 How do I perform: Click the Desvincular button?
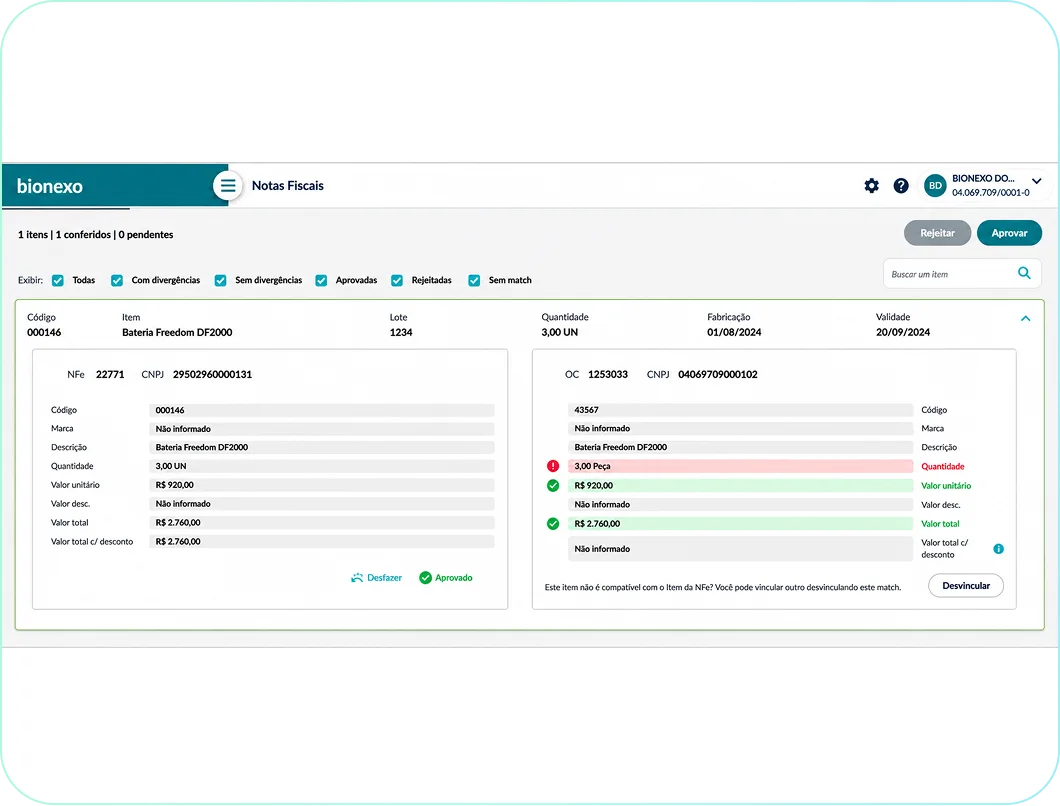(965, 586)
